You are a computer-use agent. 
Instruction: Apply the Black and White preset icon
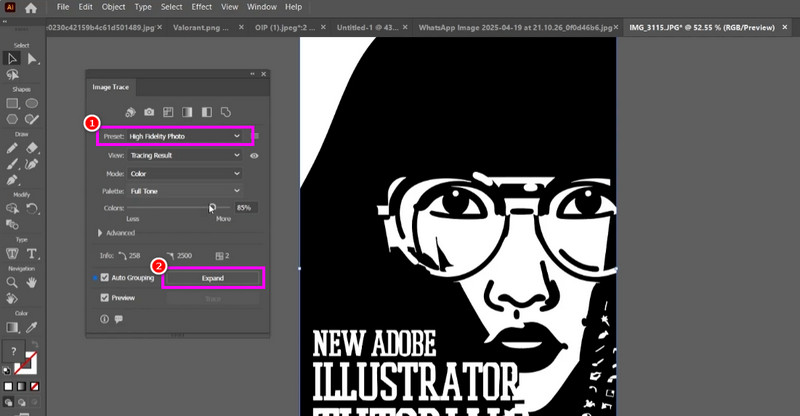(207, 112)
